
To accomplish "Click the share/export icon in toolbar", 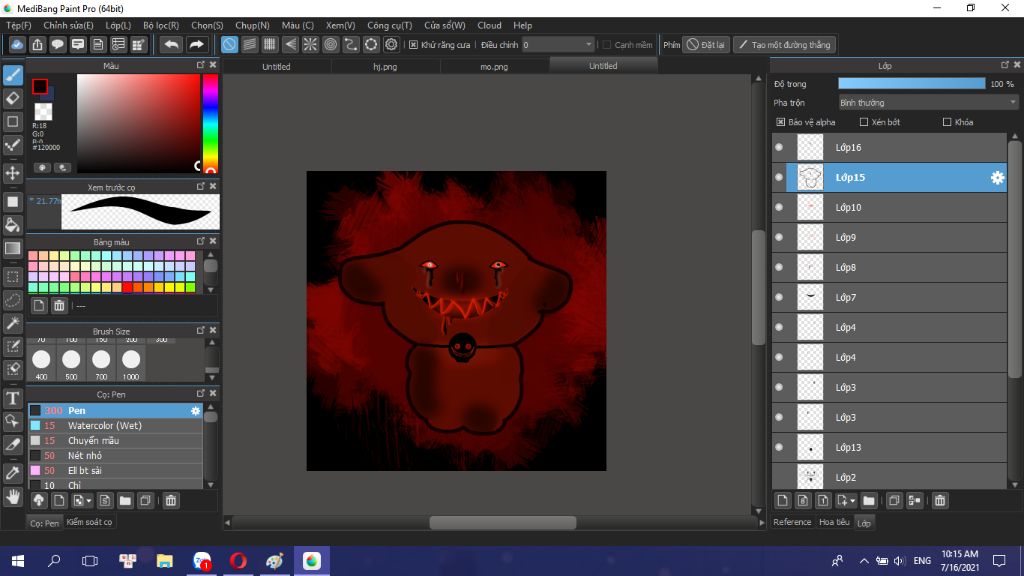I will point(37,44).
